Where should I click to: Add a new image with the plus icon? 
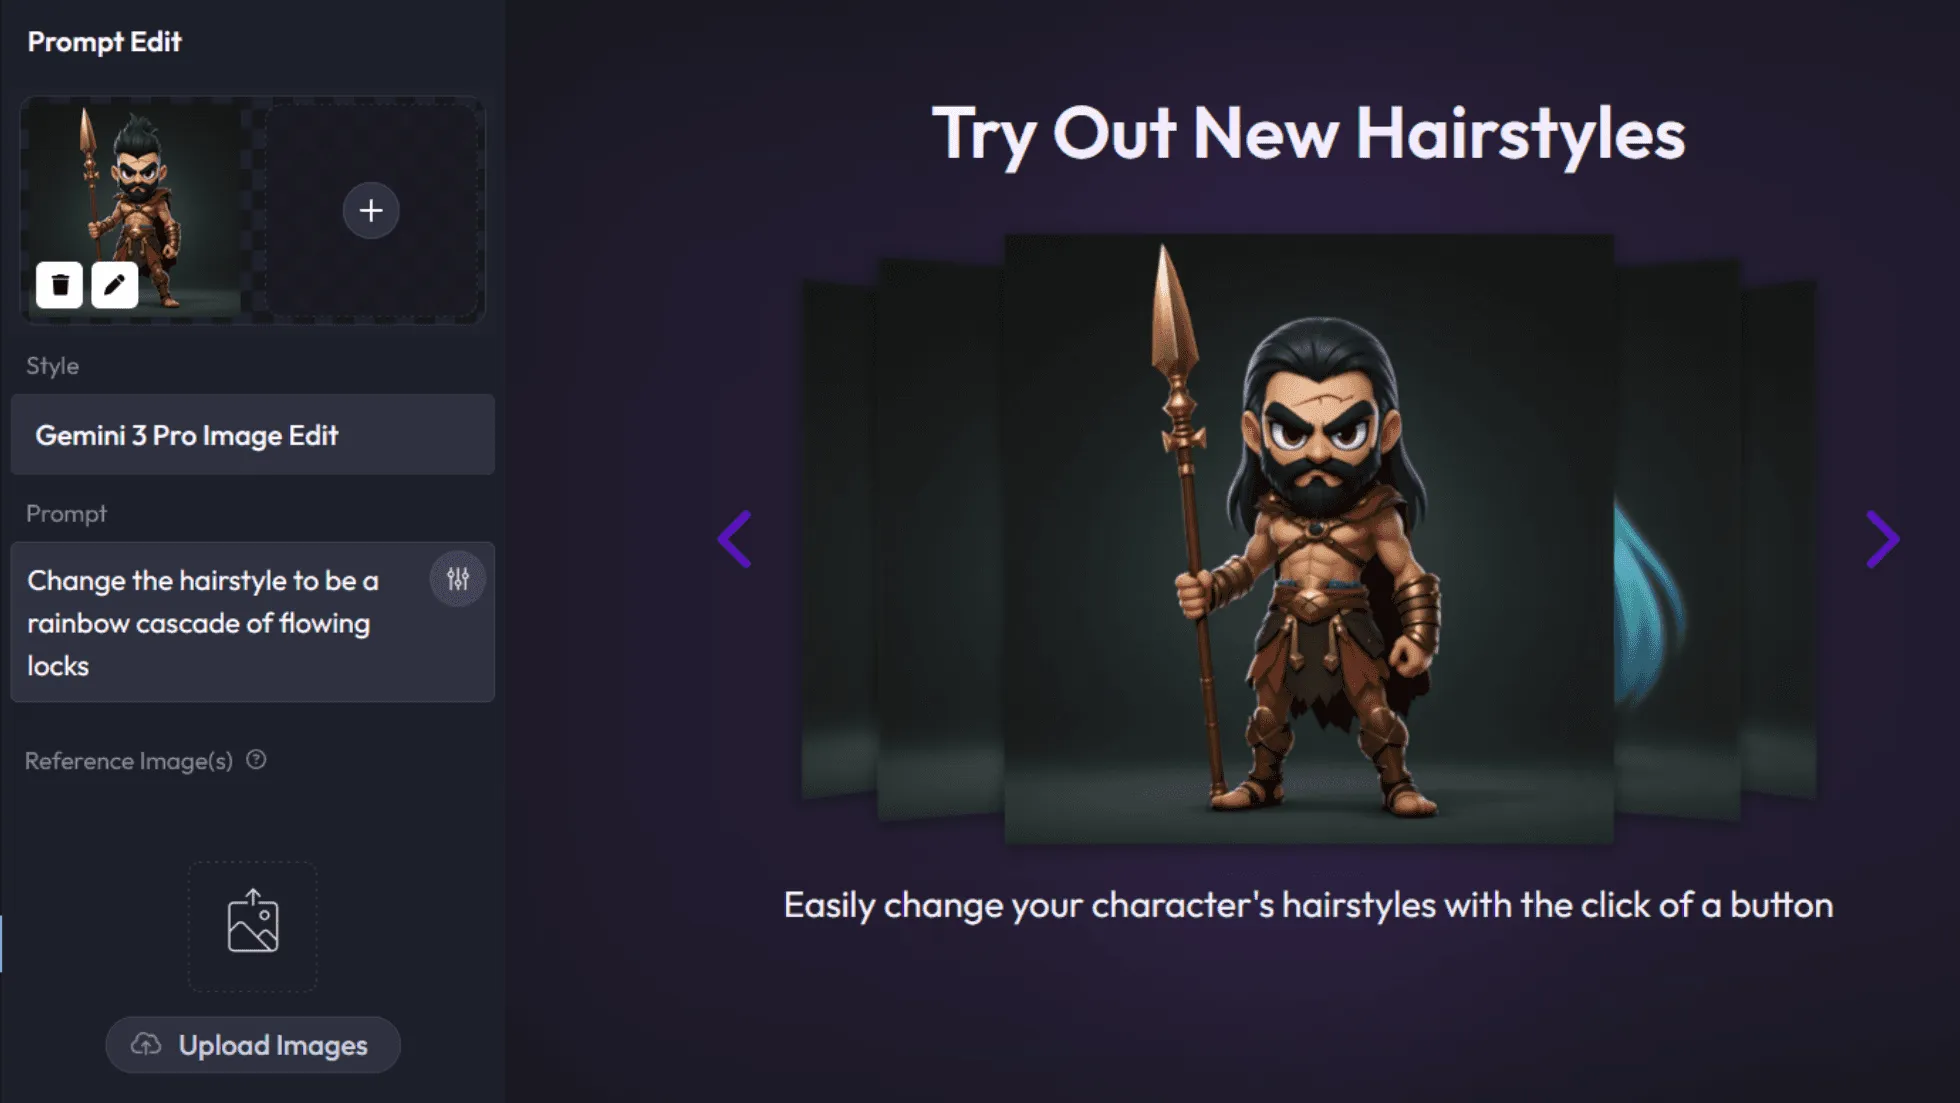[371, 210]
